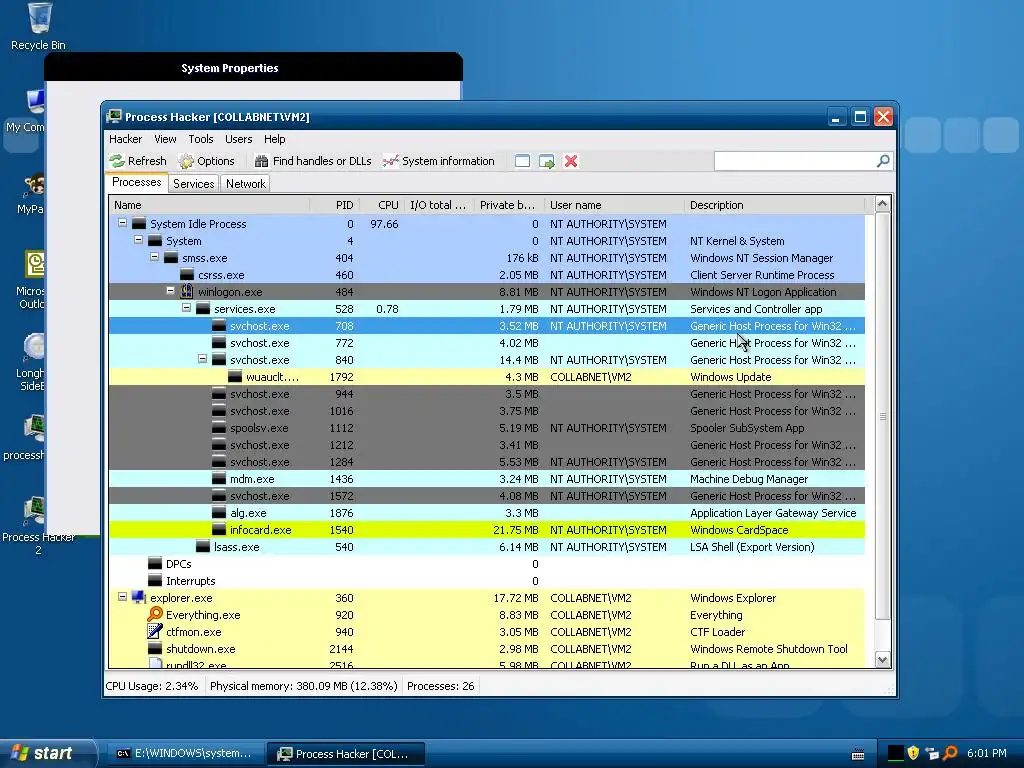Screen dimensions: 1024x768
Task: Click the Processes: 26 status entry
Action: (440, 686)
